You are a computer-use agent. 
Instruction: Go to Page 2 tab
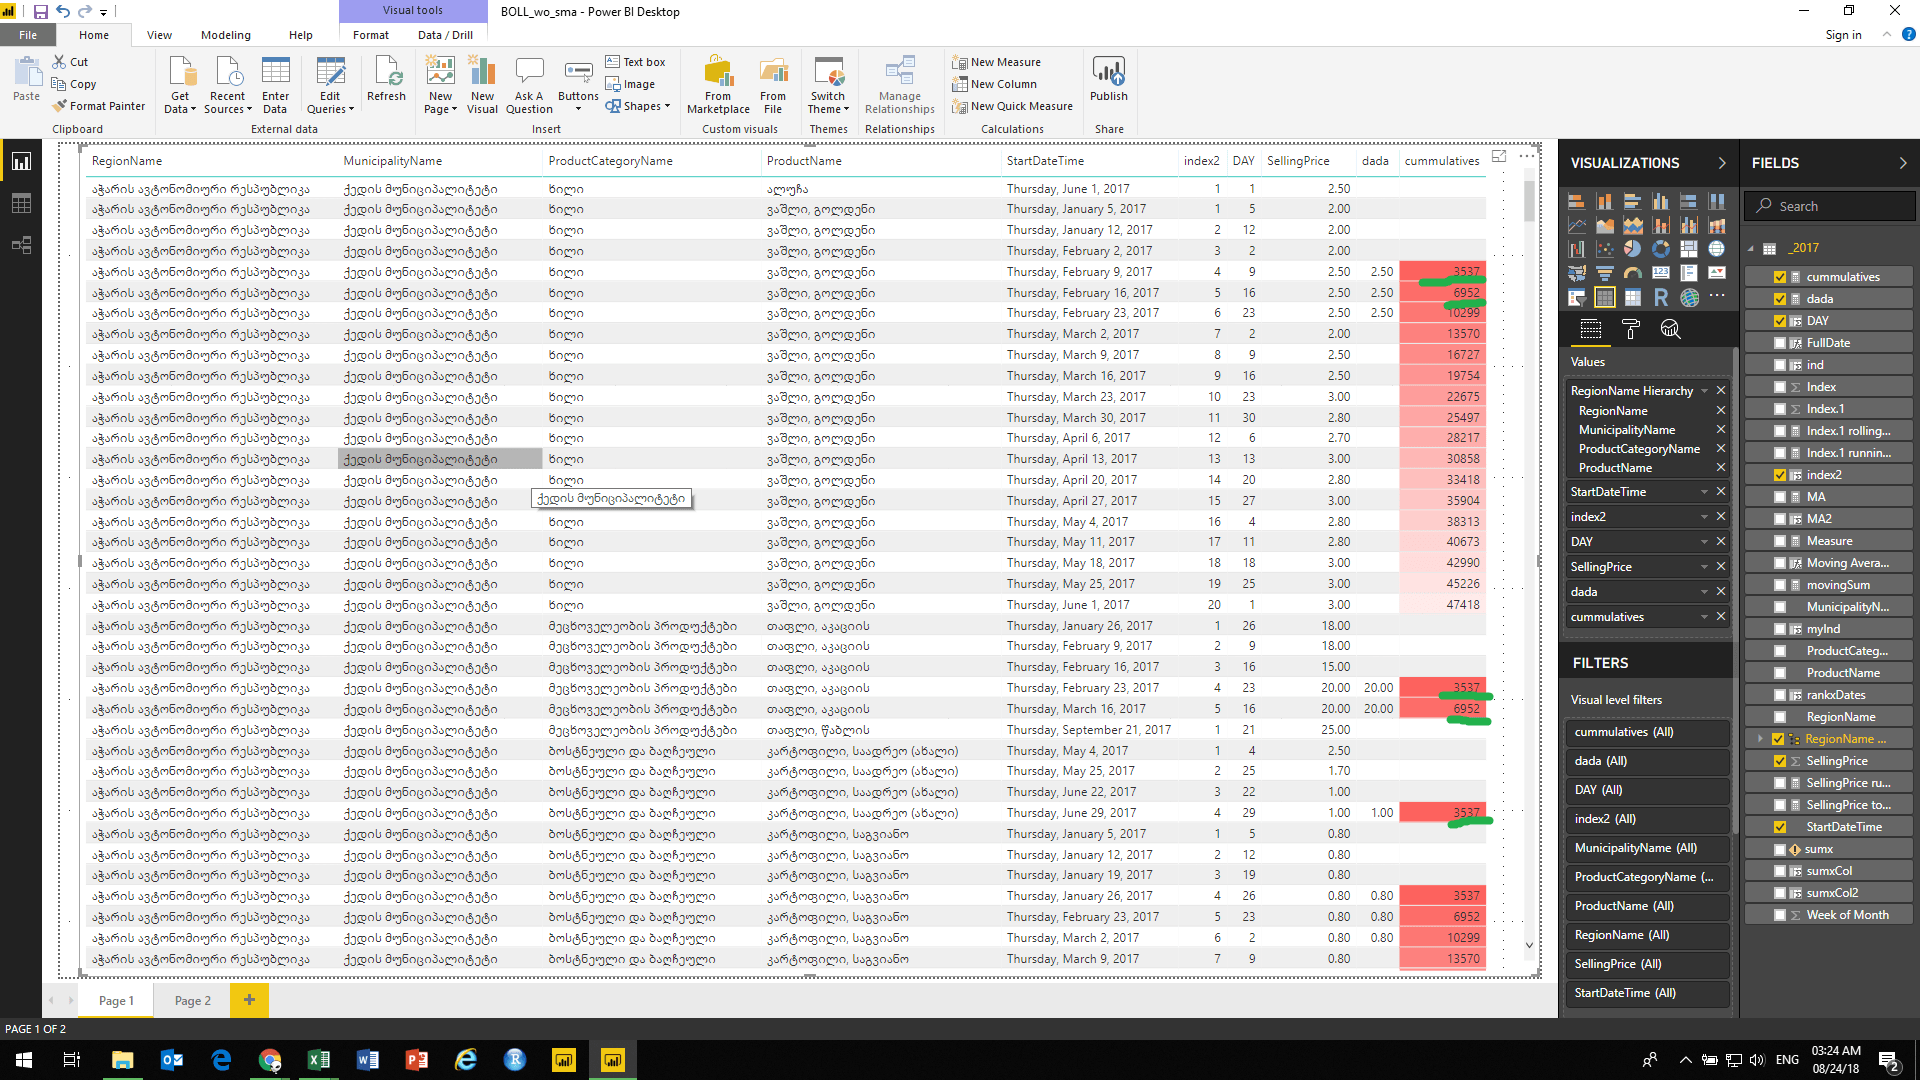tap(193, 1000)
